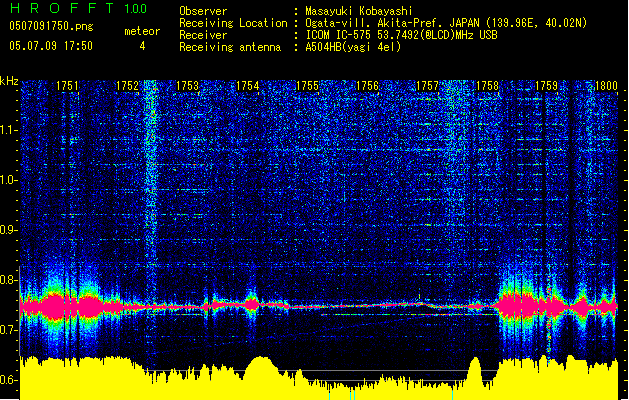Click the meteor count value 4

pos(142,46)
